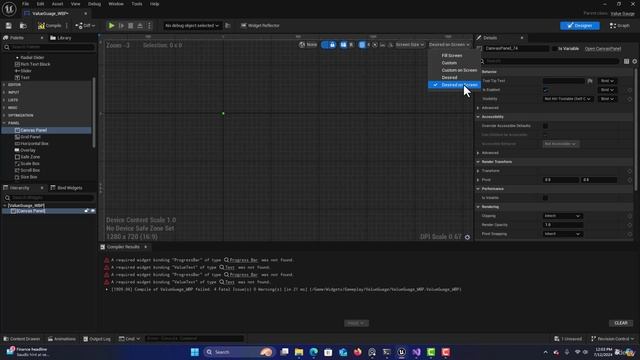Switch to Designer mode
Screen dimensions: 640x360
[580, 26]
